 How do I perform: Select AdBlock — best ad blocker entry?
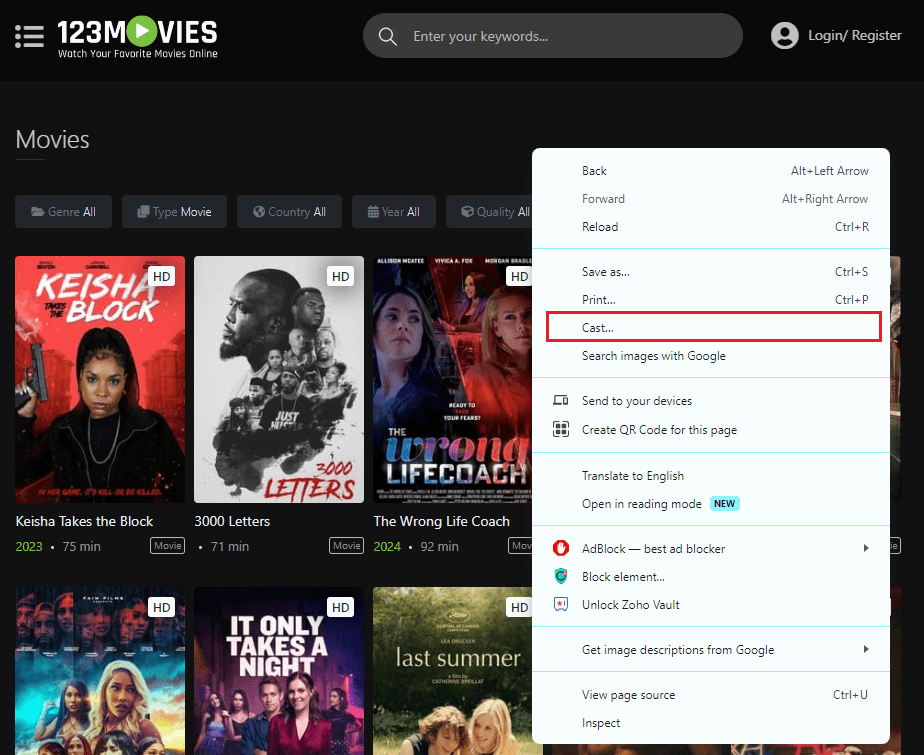(711, 549)
